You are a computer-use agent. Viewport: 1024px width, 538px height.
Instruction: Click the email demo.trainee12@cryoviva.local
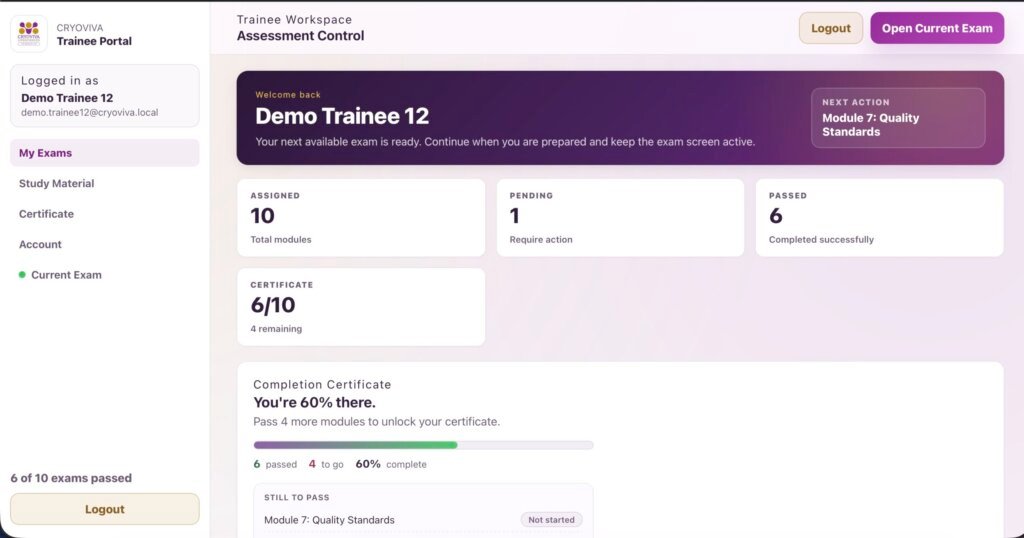click(x=89, y=112)
